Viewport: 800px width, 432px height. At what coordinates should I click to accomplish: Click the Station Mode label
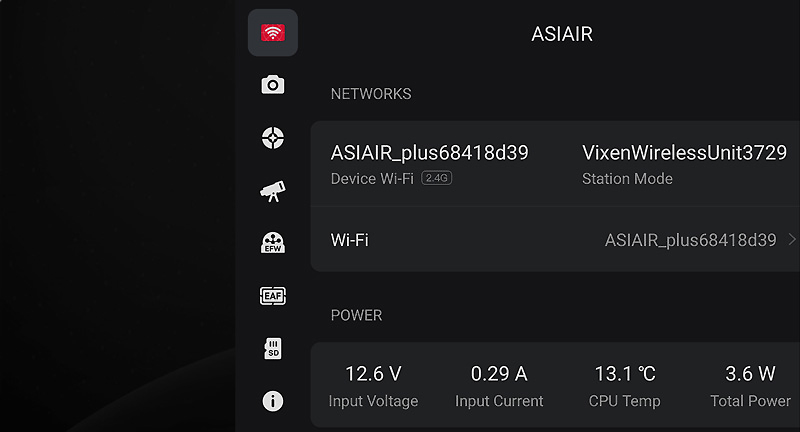pyautogui.click(x=627, y=179)
